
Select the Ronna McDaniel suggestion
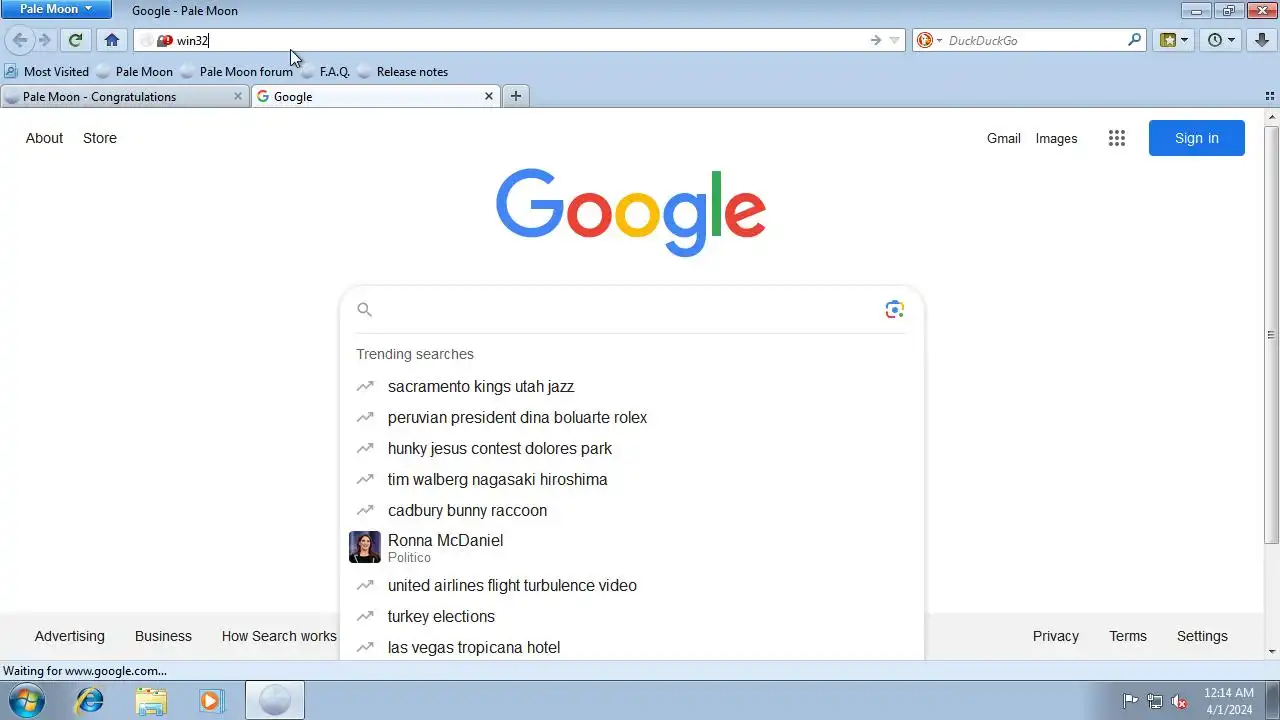click(630, 547)
